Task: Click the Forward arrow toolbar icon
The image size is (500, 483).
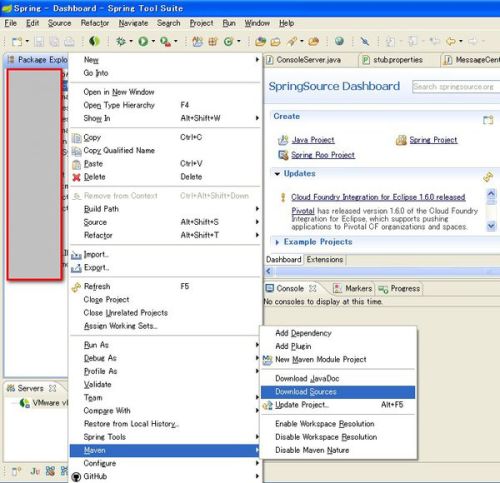Action: [473, 41]
